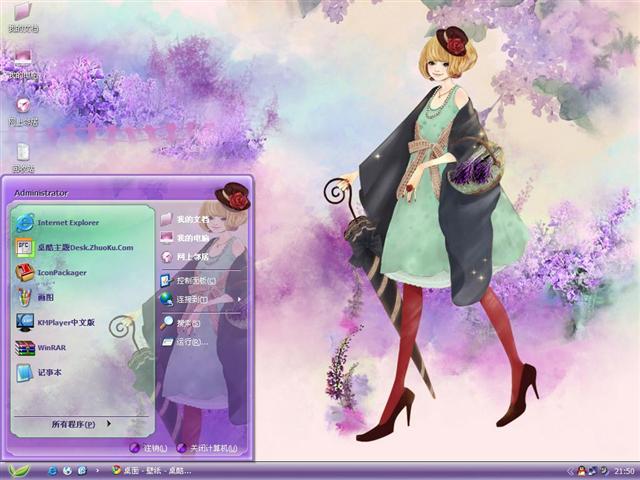Click the 关闭计算机(U) shutdown button
This screenshot has width=640, height=480.
[207, 448]
